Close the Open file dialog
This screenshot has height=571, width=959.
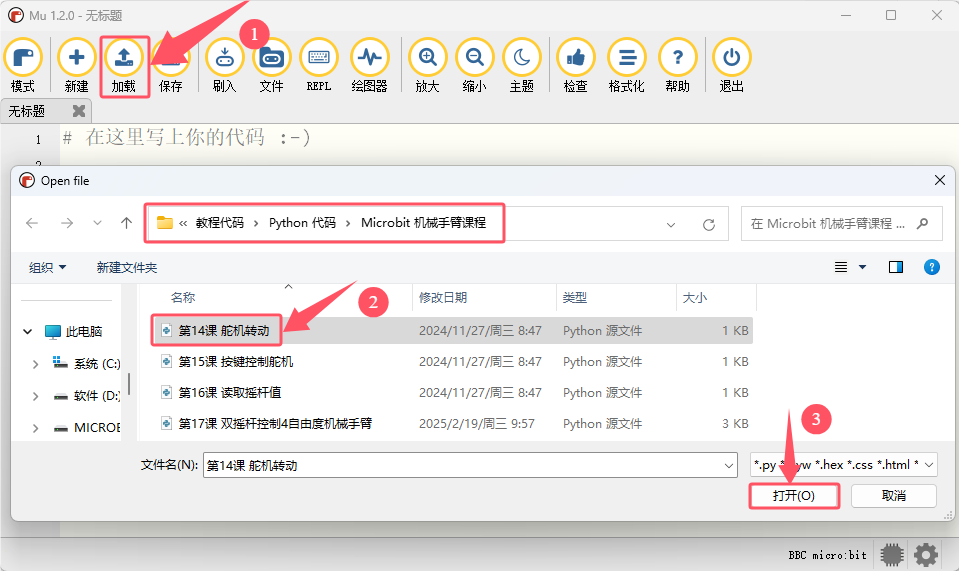940,180
